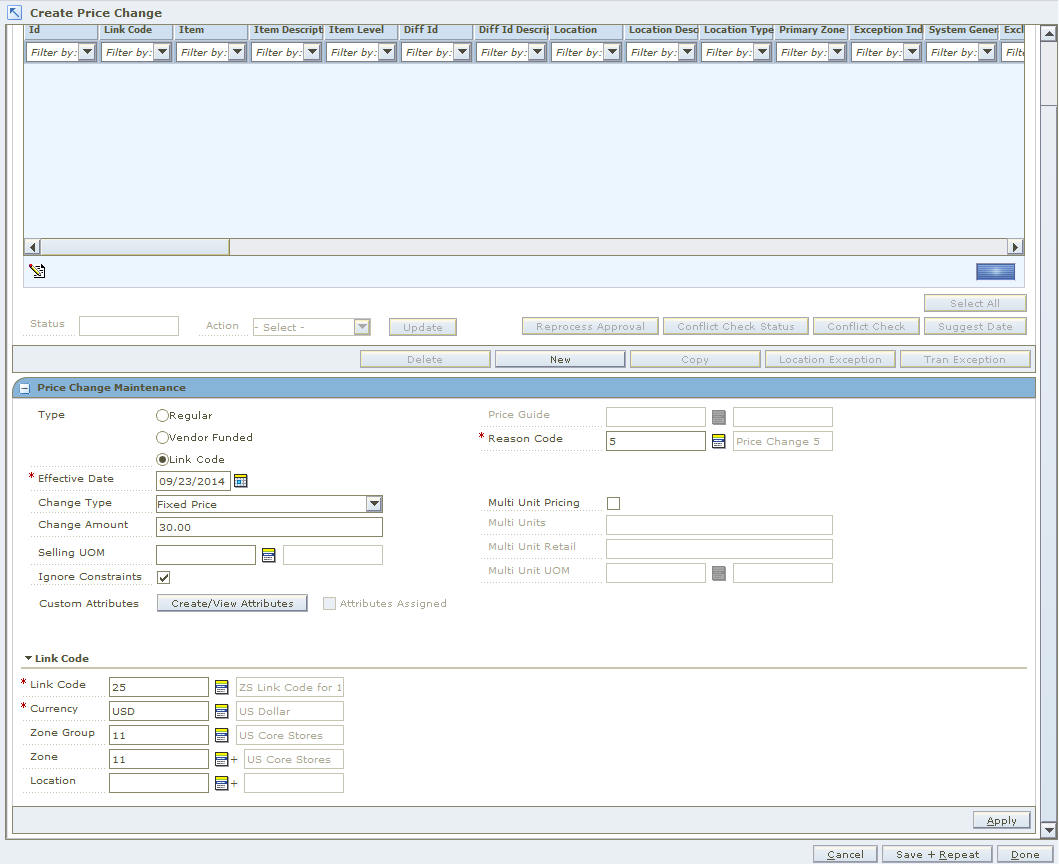Image resolution: width=1059 pixels, height=864 pixels.
Task: Open the Selling UOM lookup list
Action: coord(268,555)
